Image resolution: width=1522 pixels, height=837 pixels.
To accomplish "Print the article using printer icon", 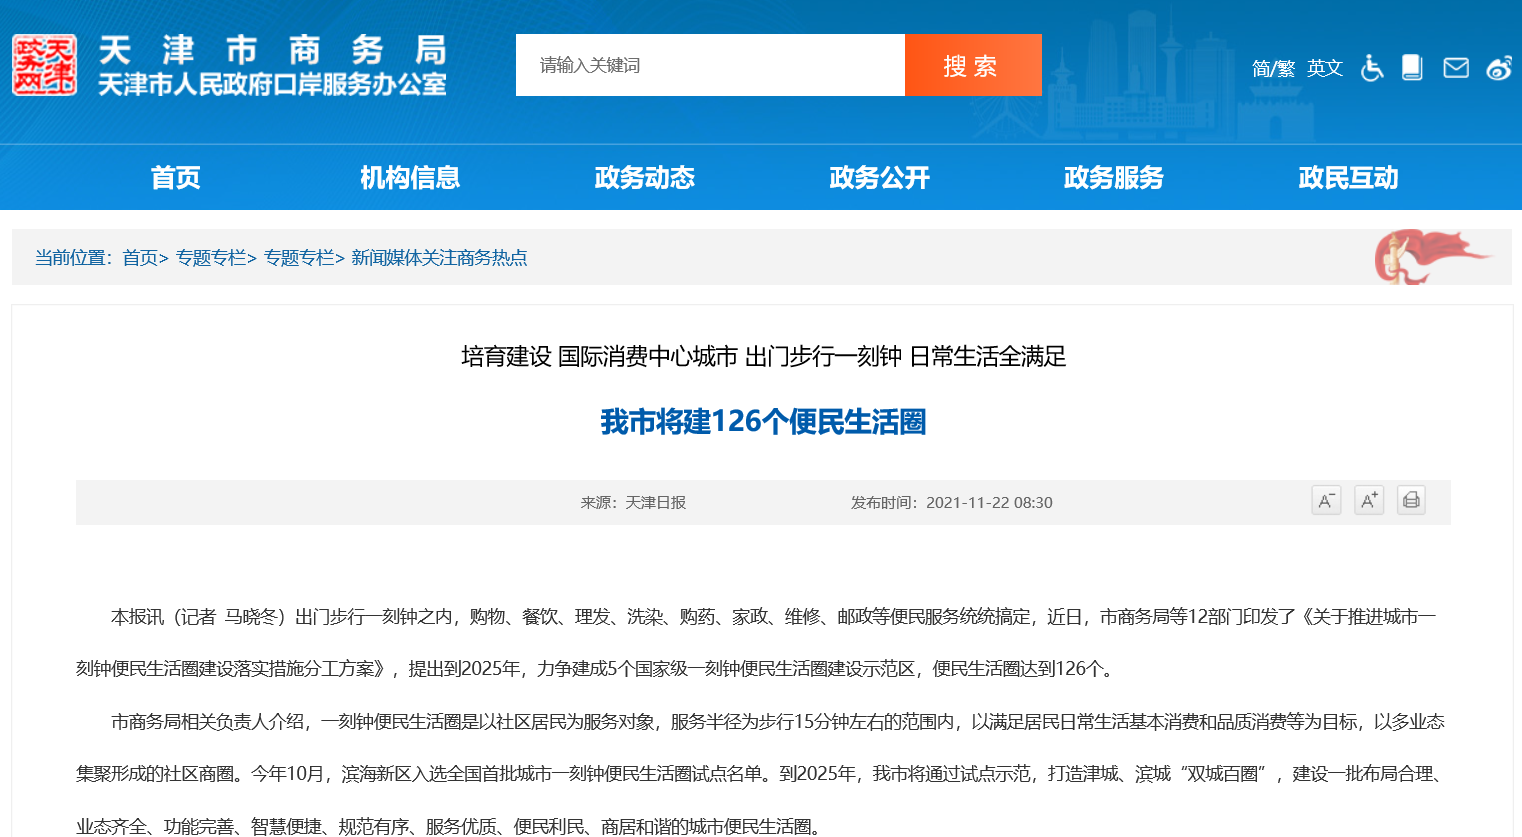I will 1411,500.
